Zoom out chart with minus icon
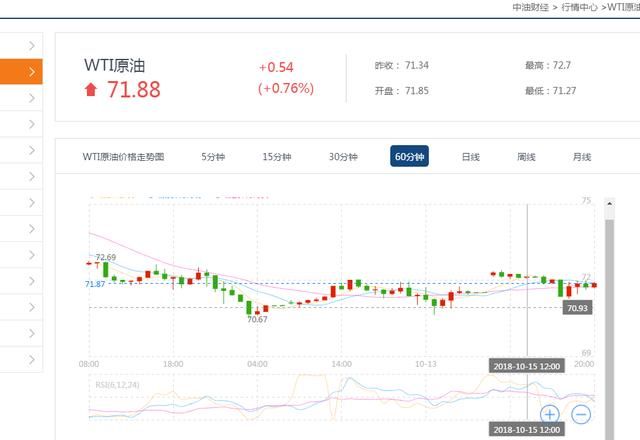Screen dimensions: 640x440 pos(581,415)
